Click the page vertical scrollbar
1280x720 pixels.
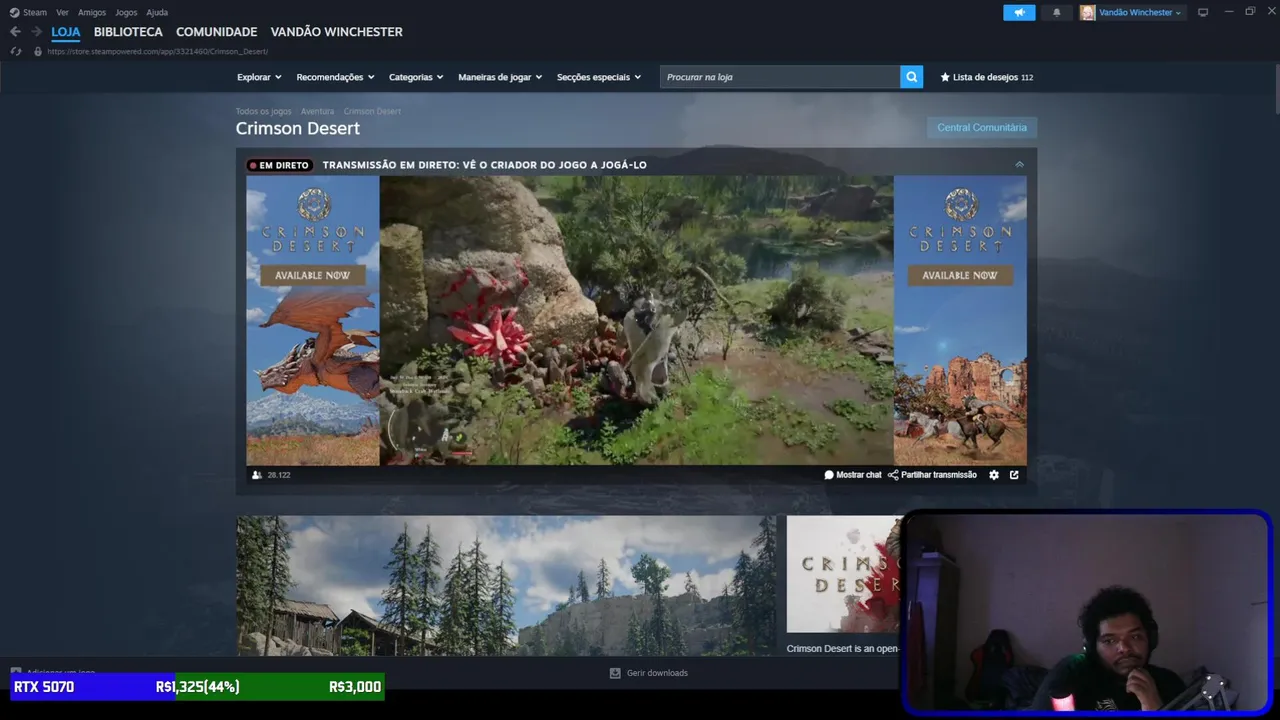[x=1276, y=88]
